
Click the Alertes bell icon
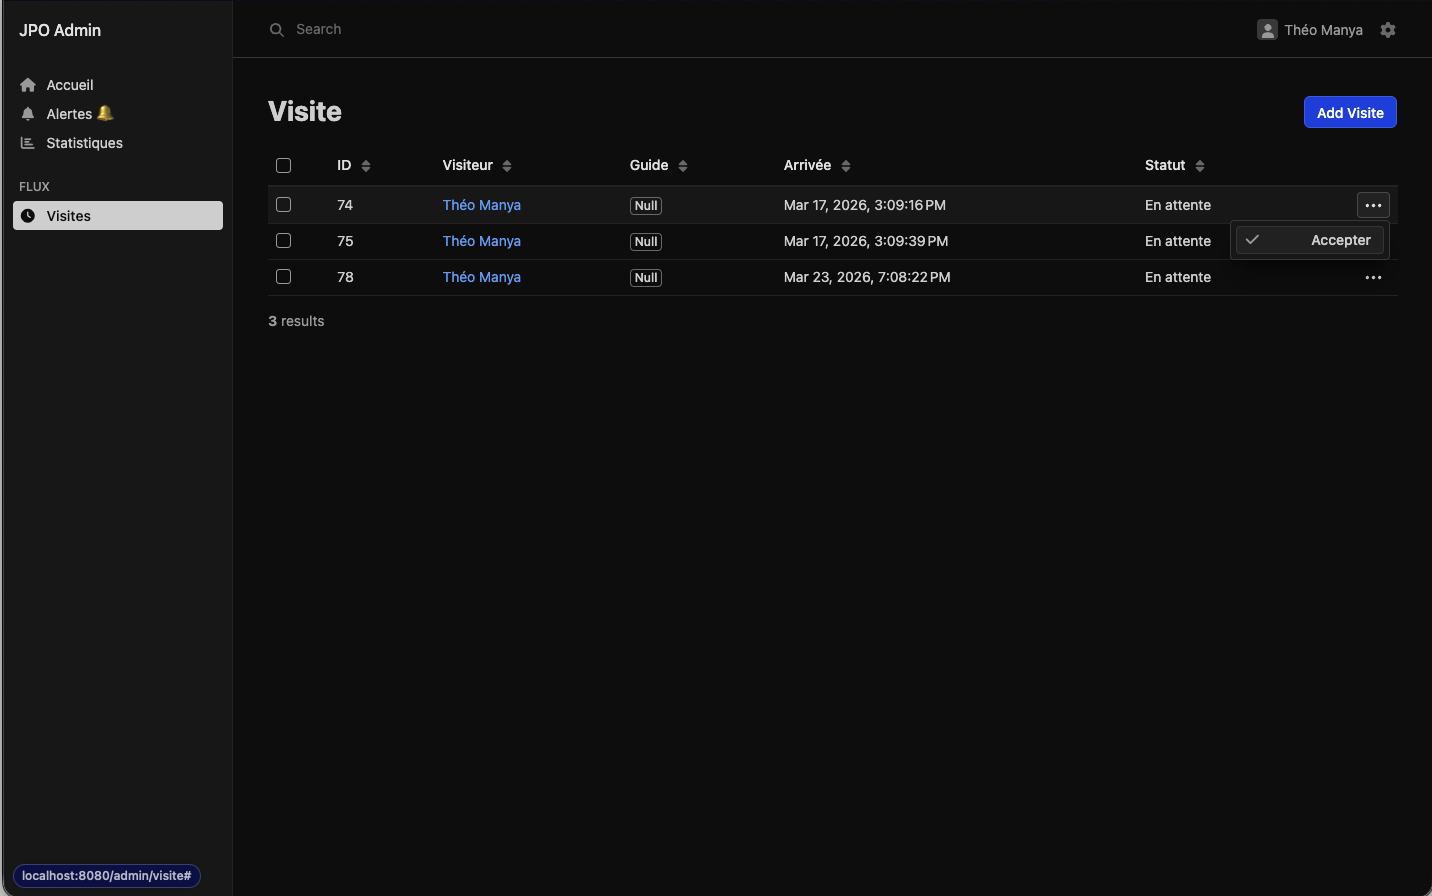pyautogui.click(x=28, y=114)
